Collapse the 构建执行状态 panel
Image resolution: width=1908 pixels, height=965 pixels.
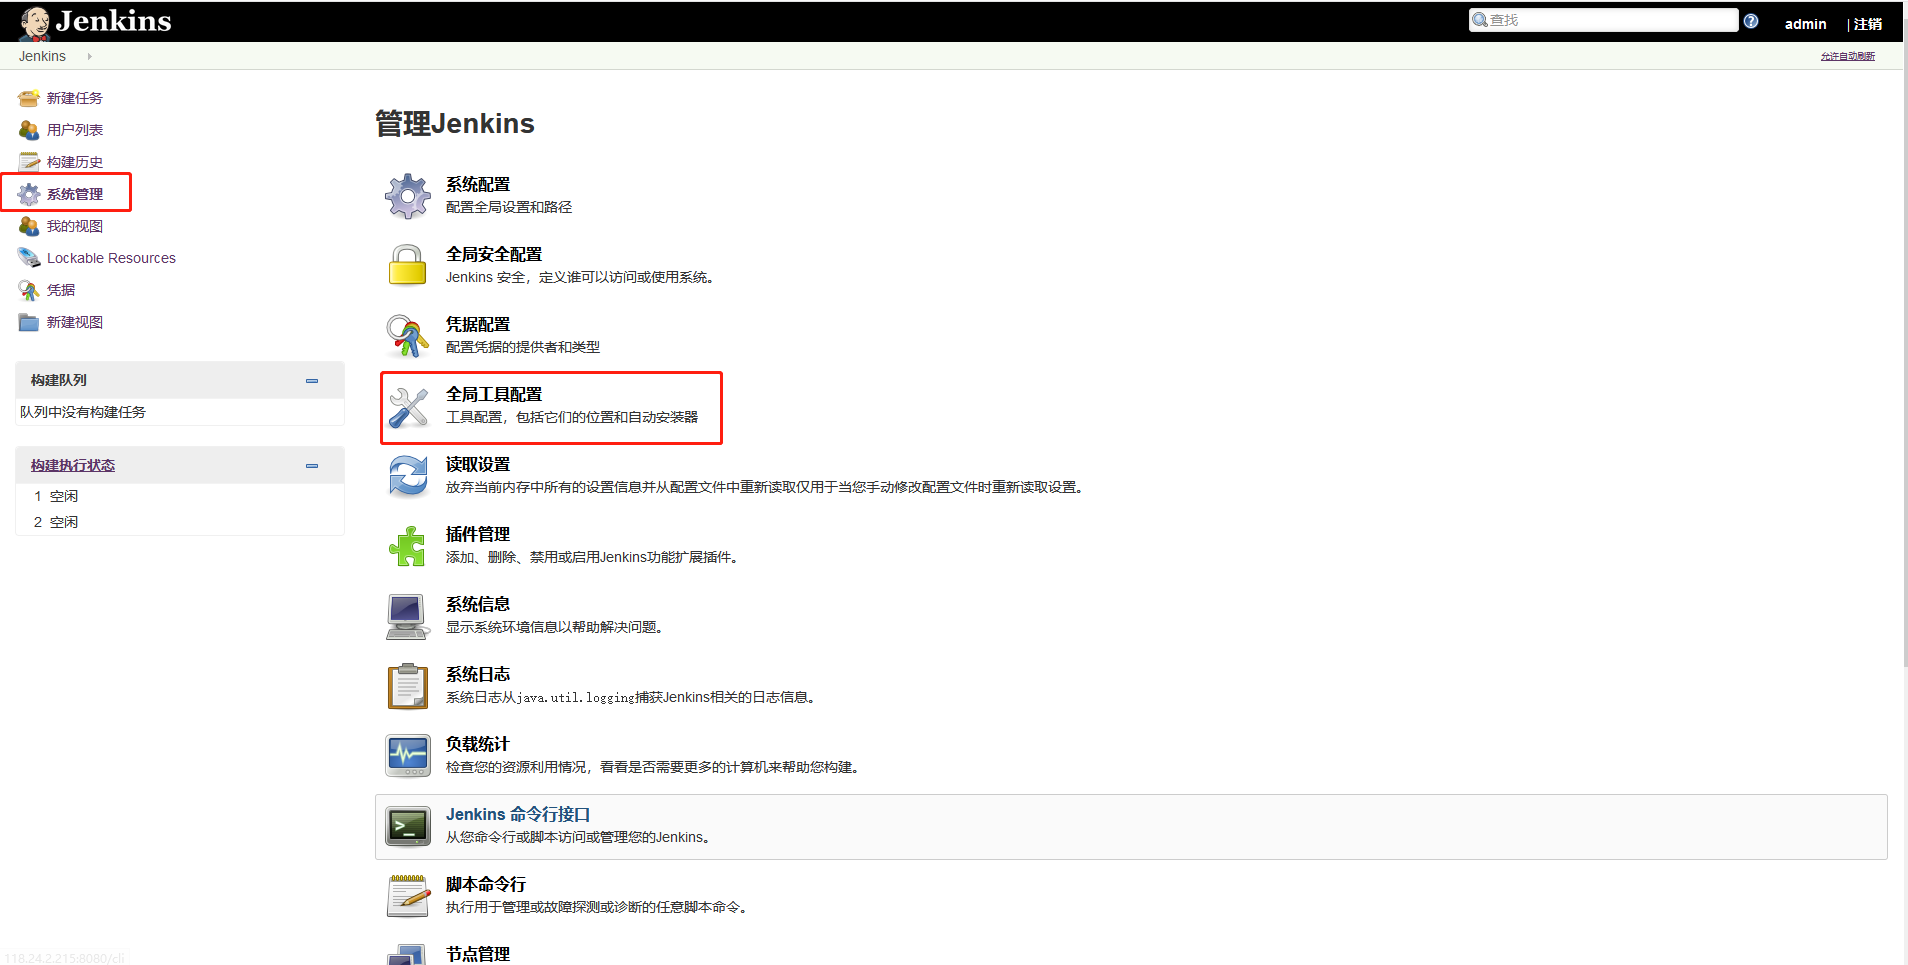click(312, 466)
